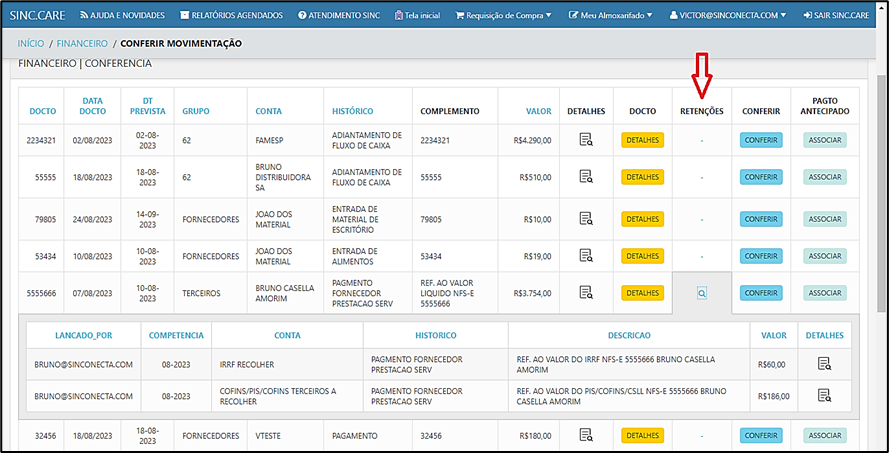This screenshot has width=889, height=453.
Task: Click CONFERIR for BRUNO CASELLA AMORIM row
Action: [x=761, y=293]
